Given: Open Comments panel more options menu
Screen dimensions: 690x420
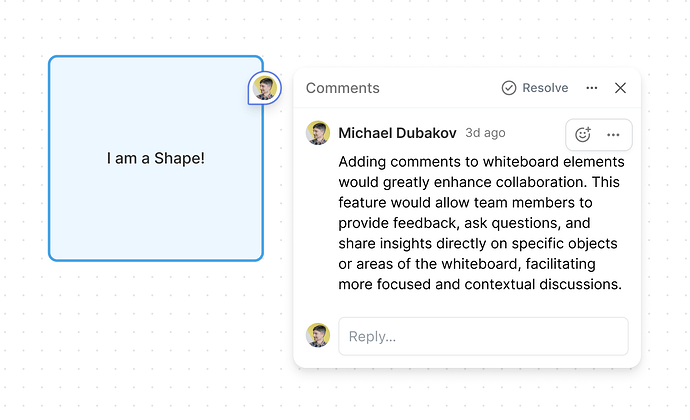Looking at the screenshot, I should pyautogui.click(x=592, y=88).
